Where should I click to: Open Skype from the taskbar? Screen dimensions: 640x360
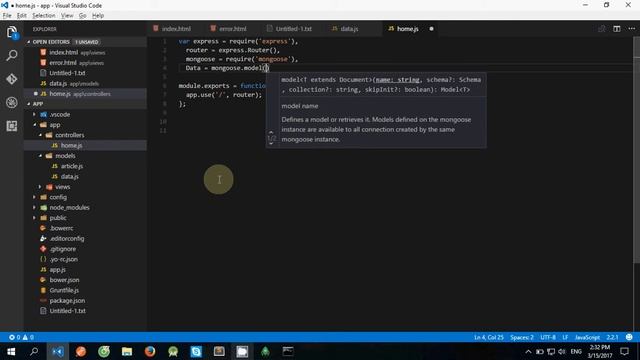196,351
